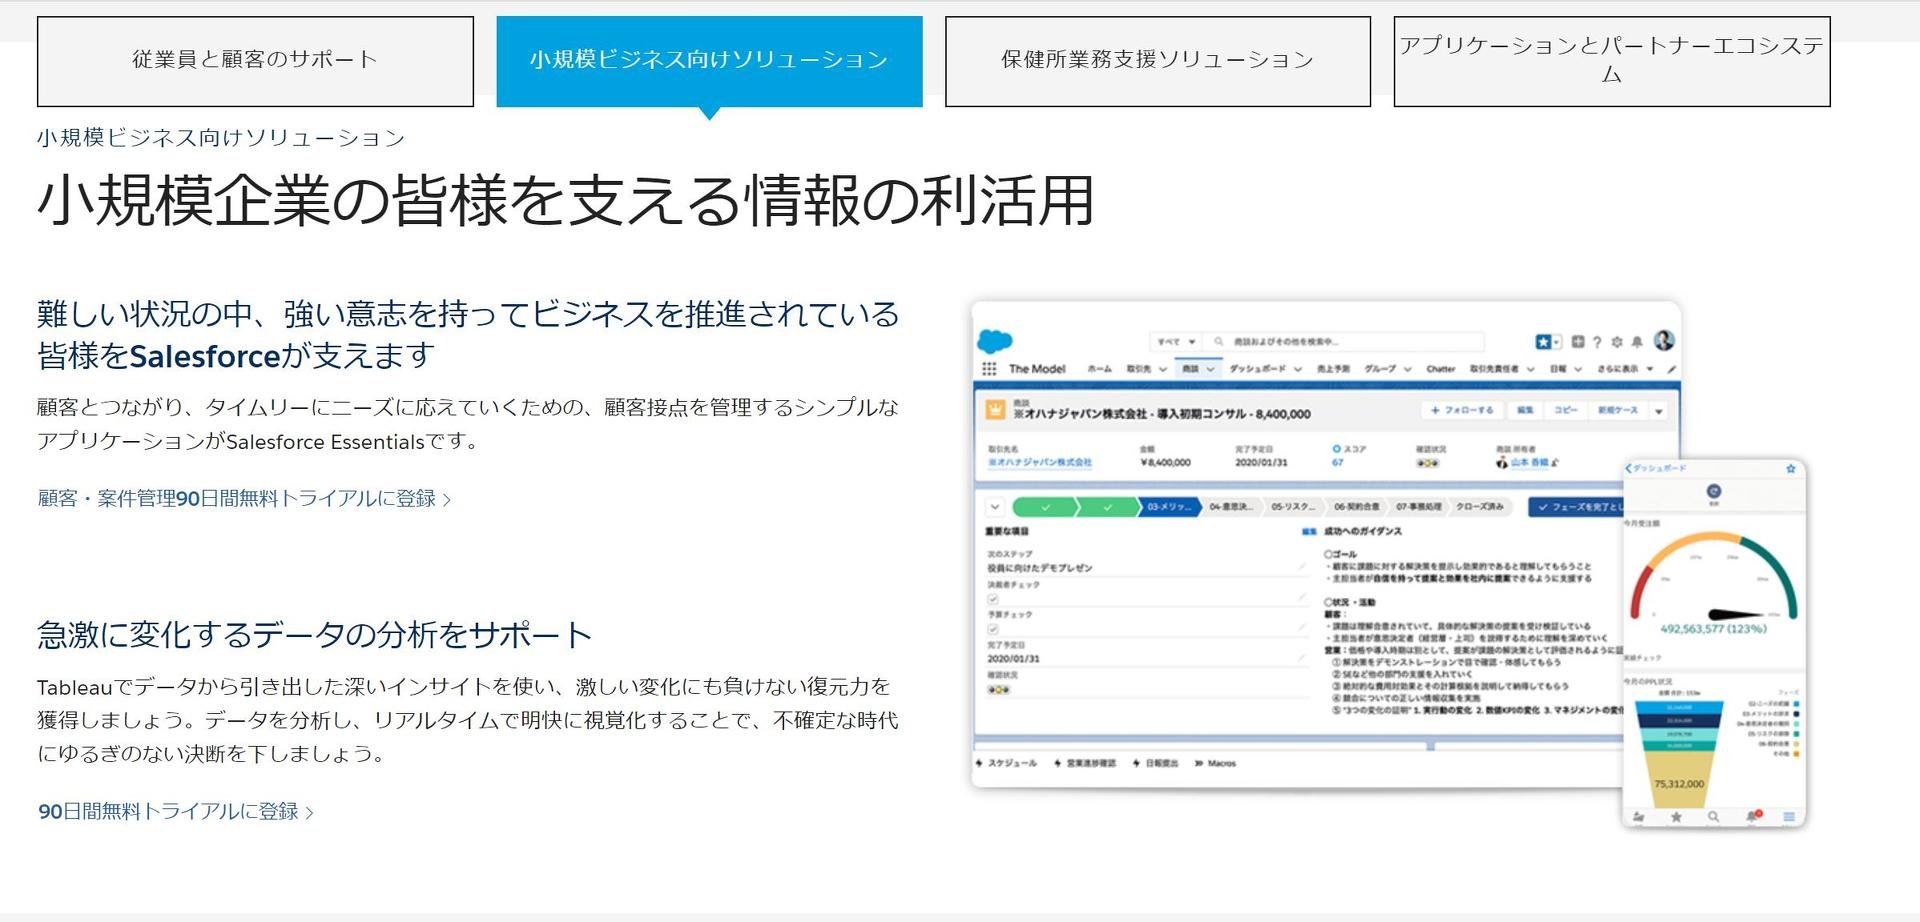Click the 編集 button in the record header

point(1525,410)
